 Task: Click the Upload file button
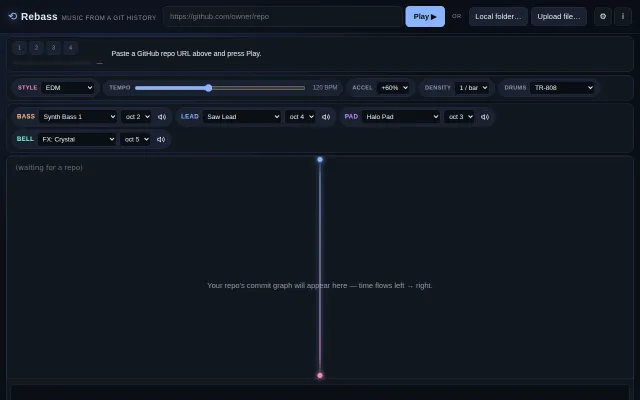point(559,17)
